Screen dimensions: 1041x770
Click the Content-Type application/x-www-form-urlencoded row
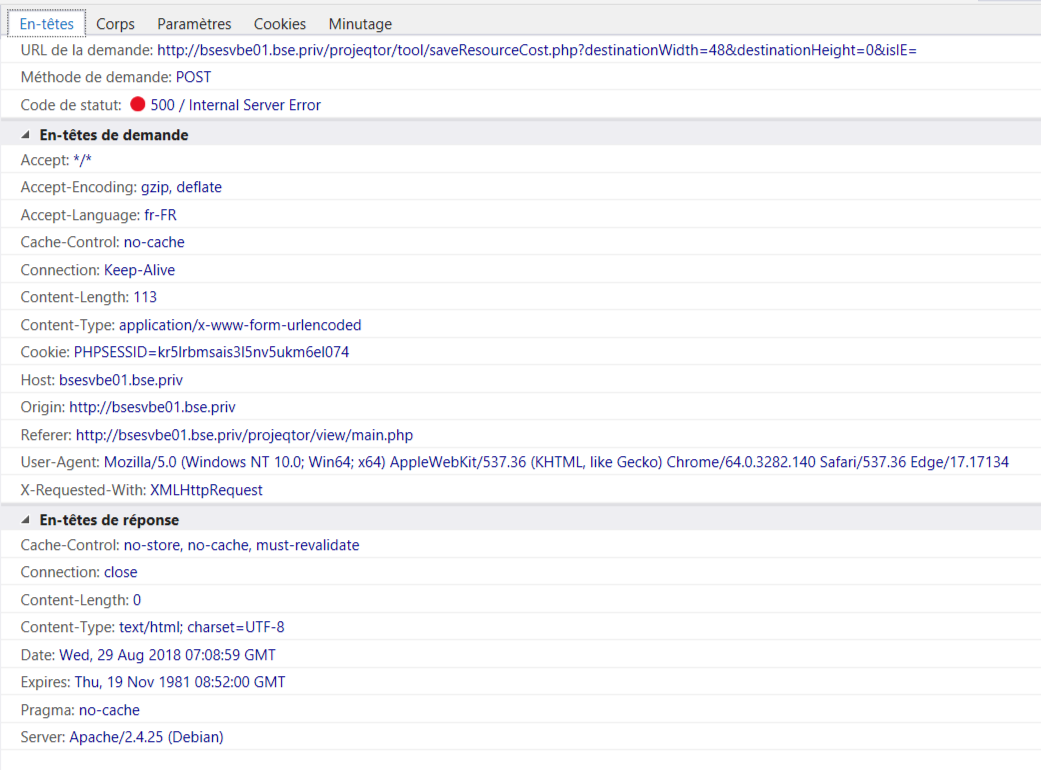191,325
